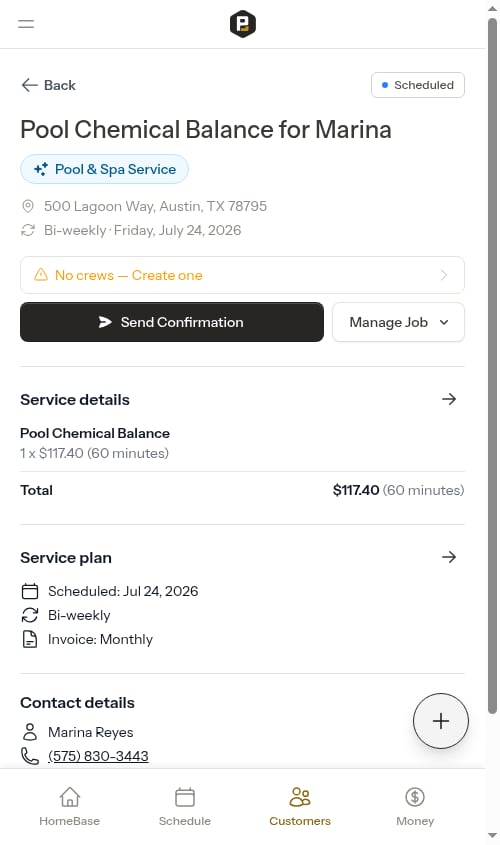The image size is (500, 845).
Task: Click the paper plane send icon
Action: click(x=105, y=322)
